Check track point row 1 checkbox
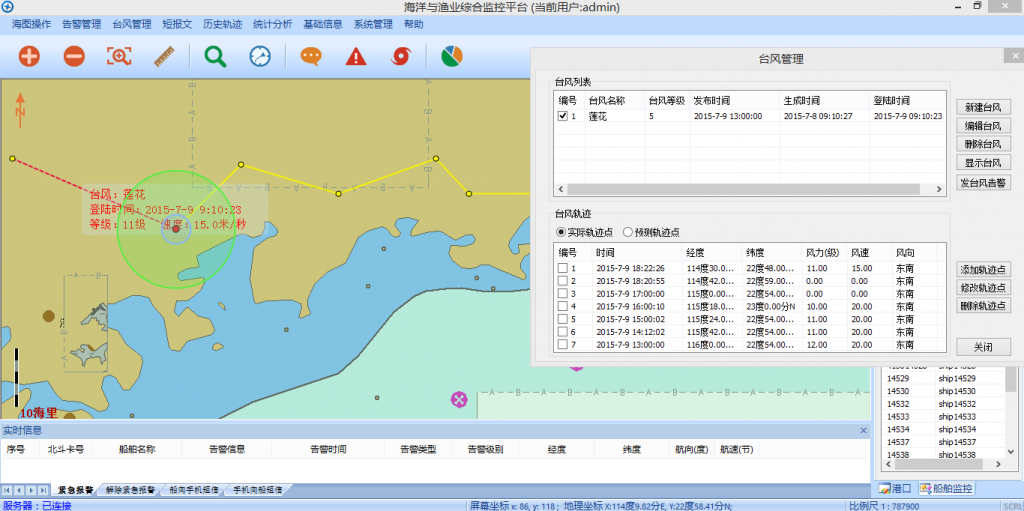This screenshot has height=511, width=1024. (562, 269)
